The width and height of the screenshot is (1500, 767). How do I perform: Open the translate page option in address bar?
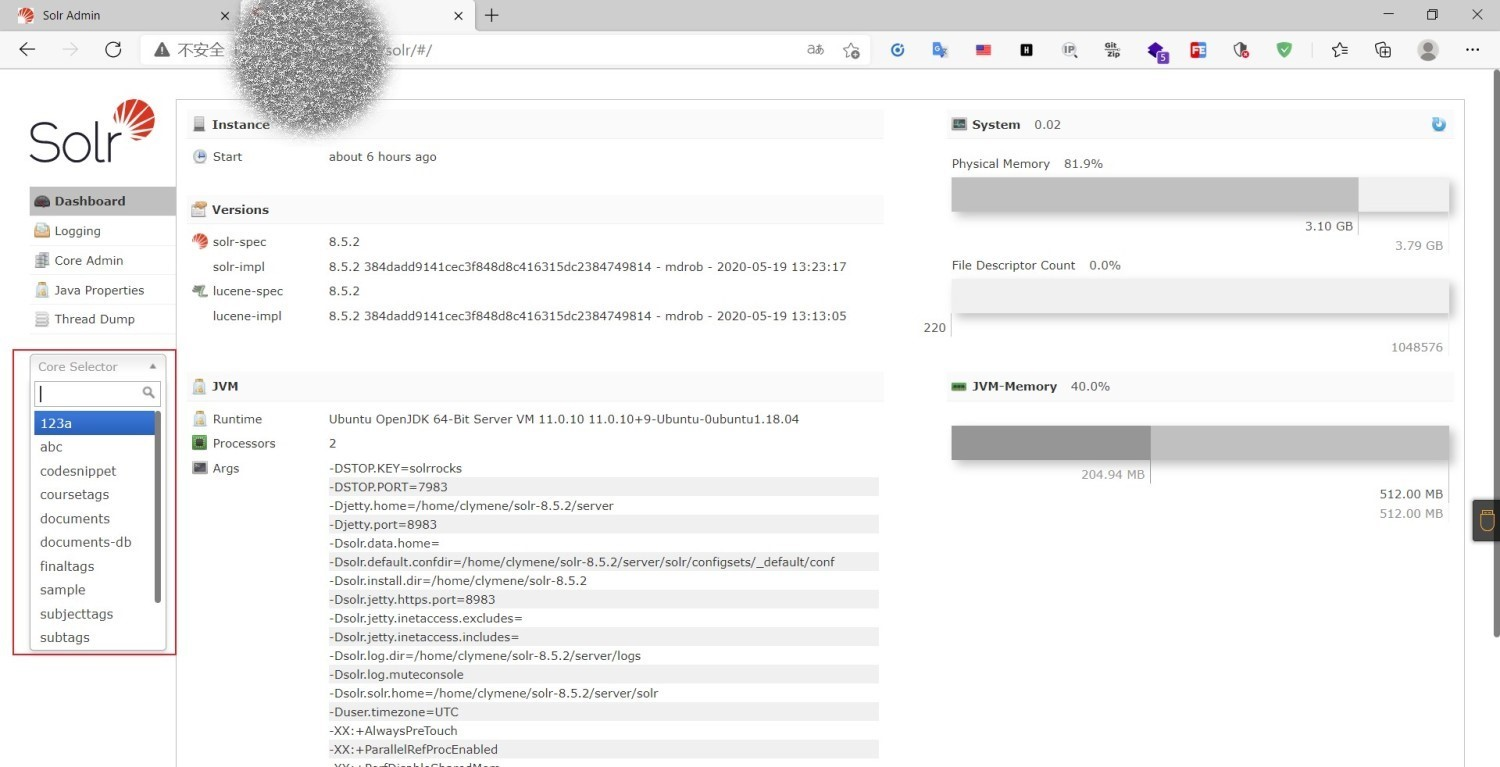[815, 50]
